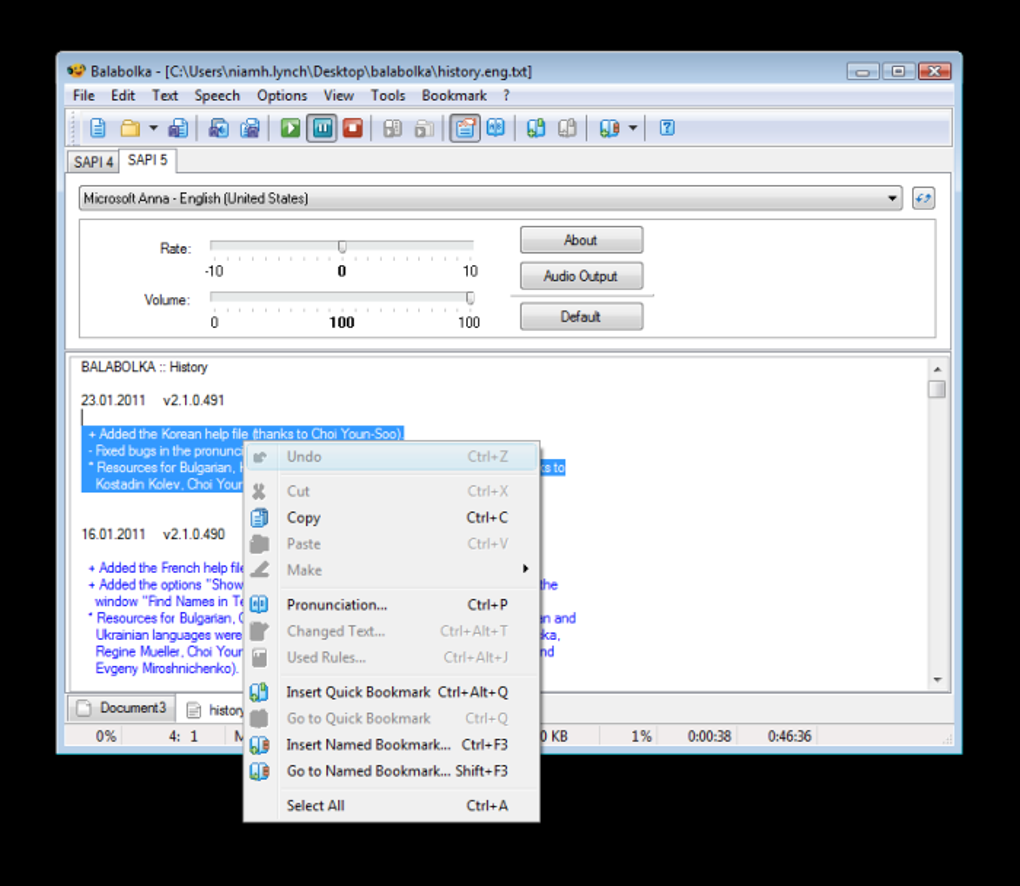Choose Insert Named Bookmark... in context menu

click(x=392, y=745)
